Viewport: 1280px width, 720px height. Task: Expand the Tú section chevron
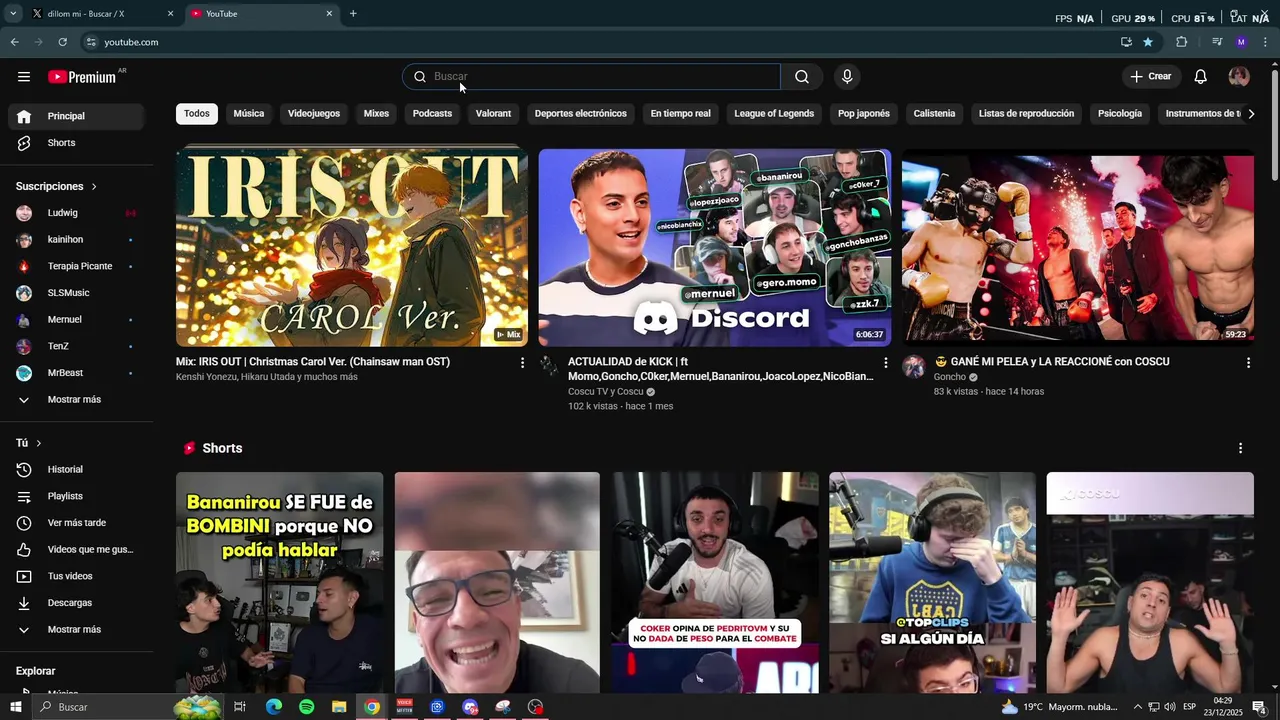click(x=39, y=443)
